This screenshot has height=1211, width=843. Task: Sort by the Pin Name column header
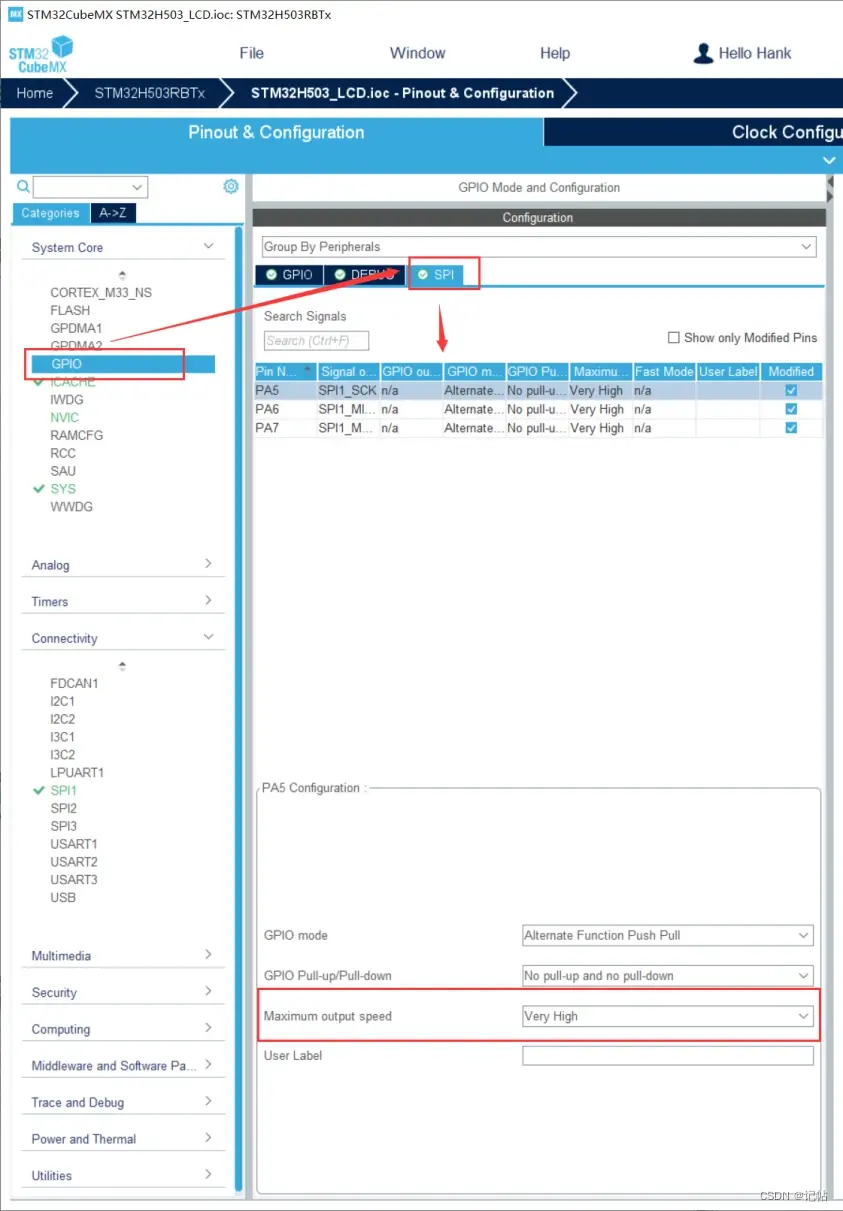285,371
